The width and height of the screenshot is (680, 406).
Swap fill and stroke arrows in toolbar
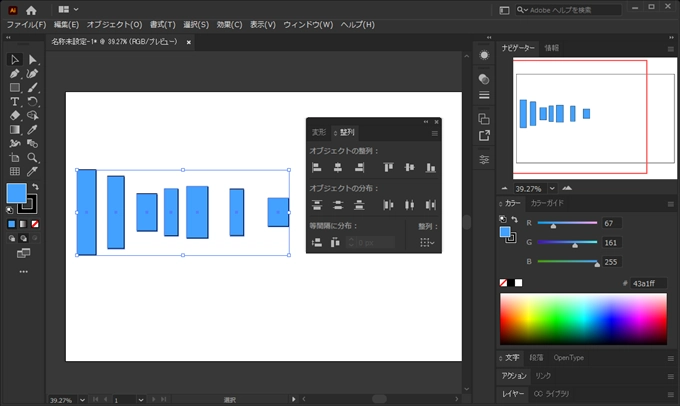click(35, 187)
